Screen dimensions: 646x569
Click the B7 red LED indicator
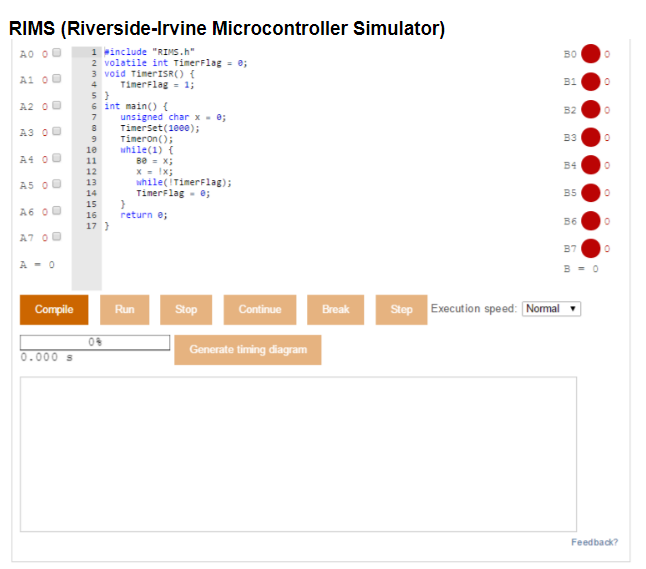coord(591,247)
